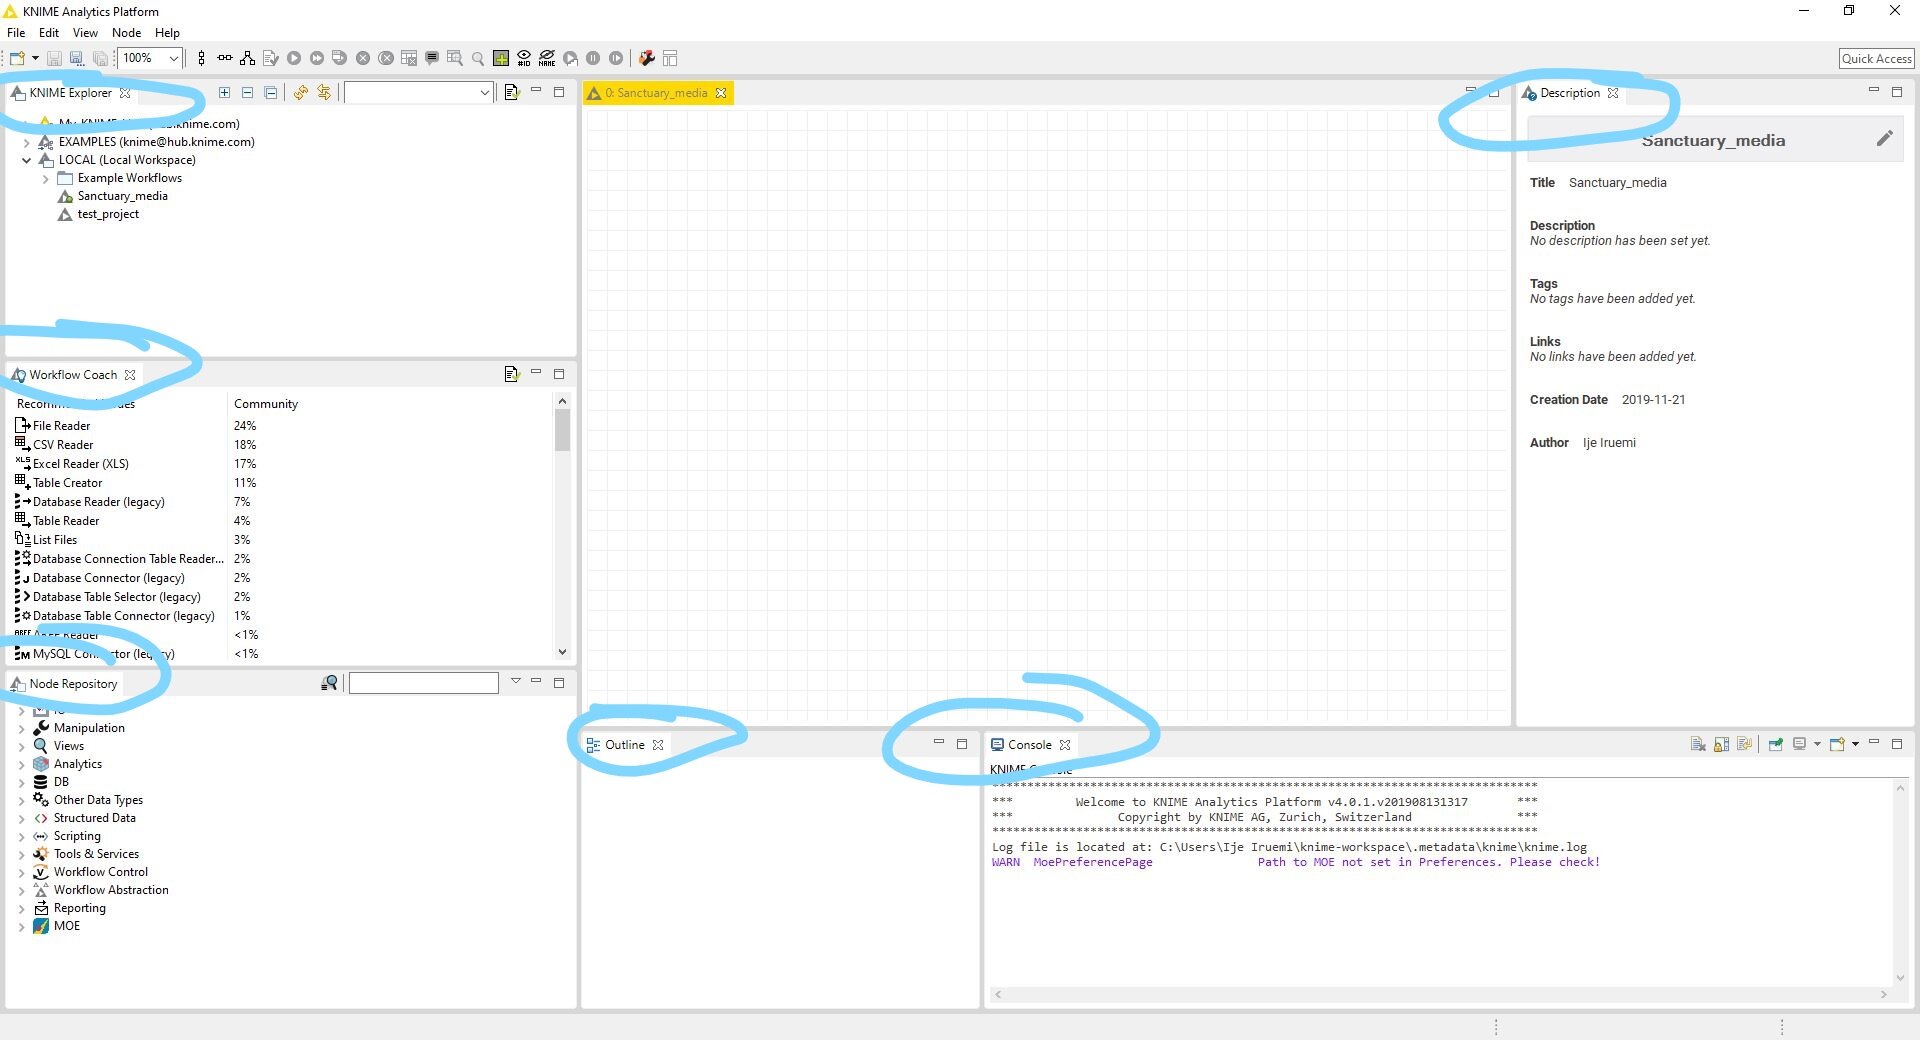
Task: Step loop execution icon
Action: tap(570, 58)
